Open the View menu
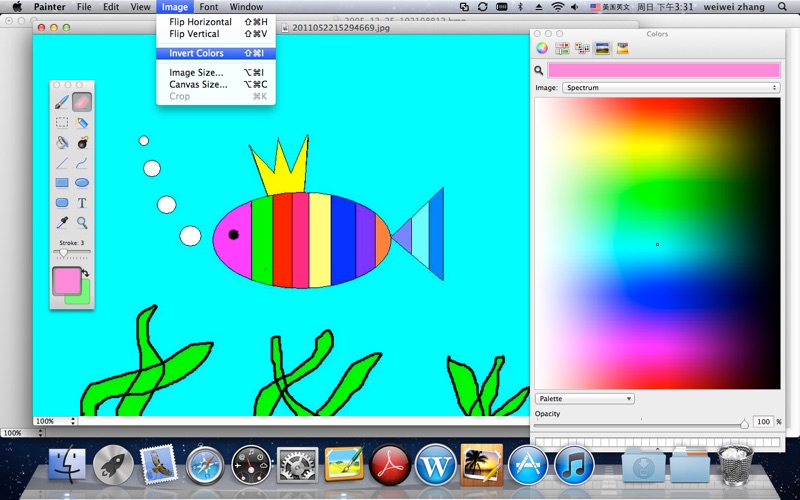The width and height of the screenshot is (800, 500). click(x=140, y=7)
